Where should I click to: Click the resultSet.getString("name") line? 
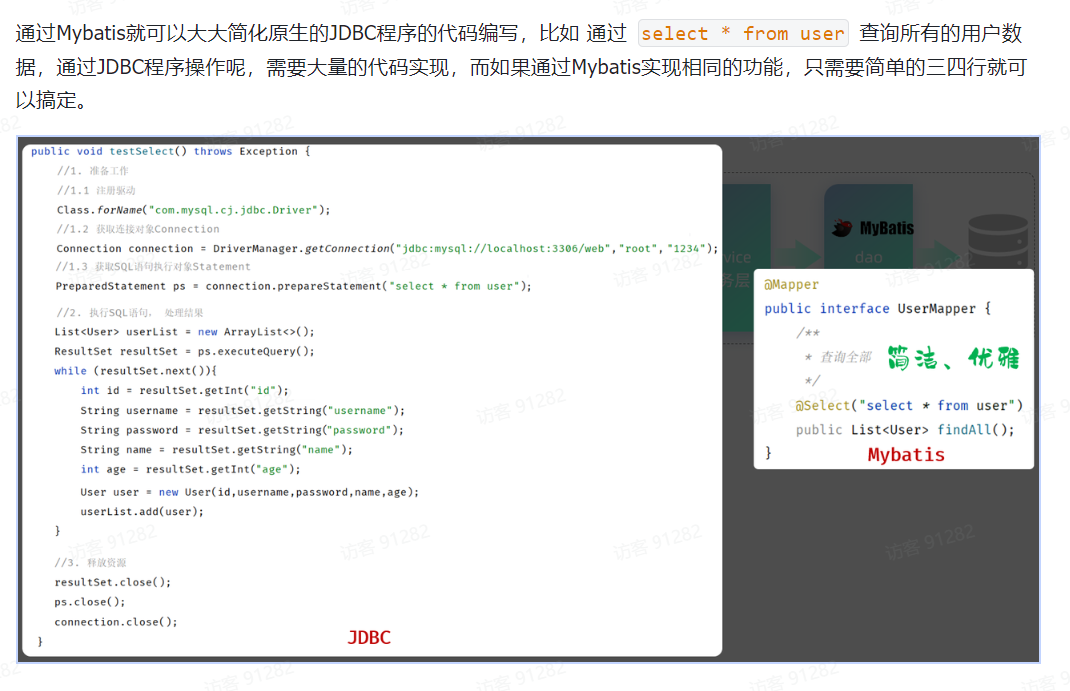point(216,450)
